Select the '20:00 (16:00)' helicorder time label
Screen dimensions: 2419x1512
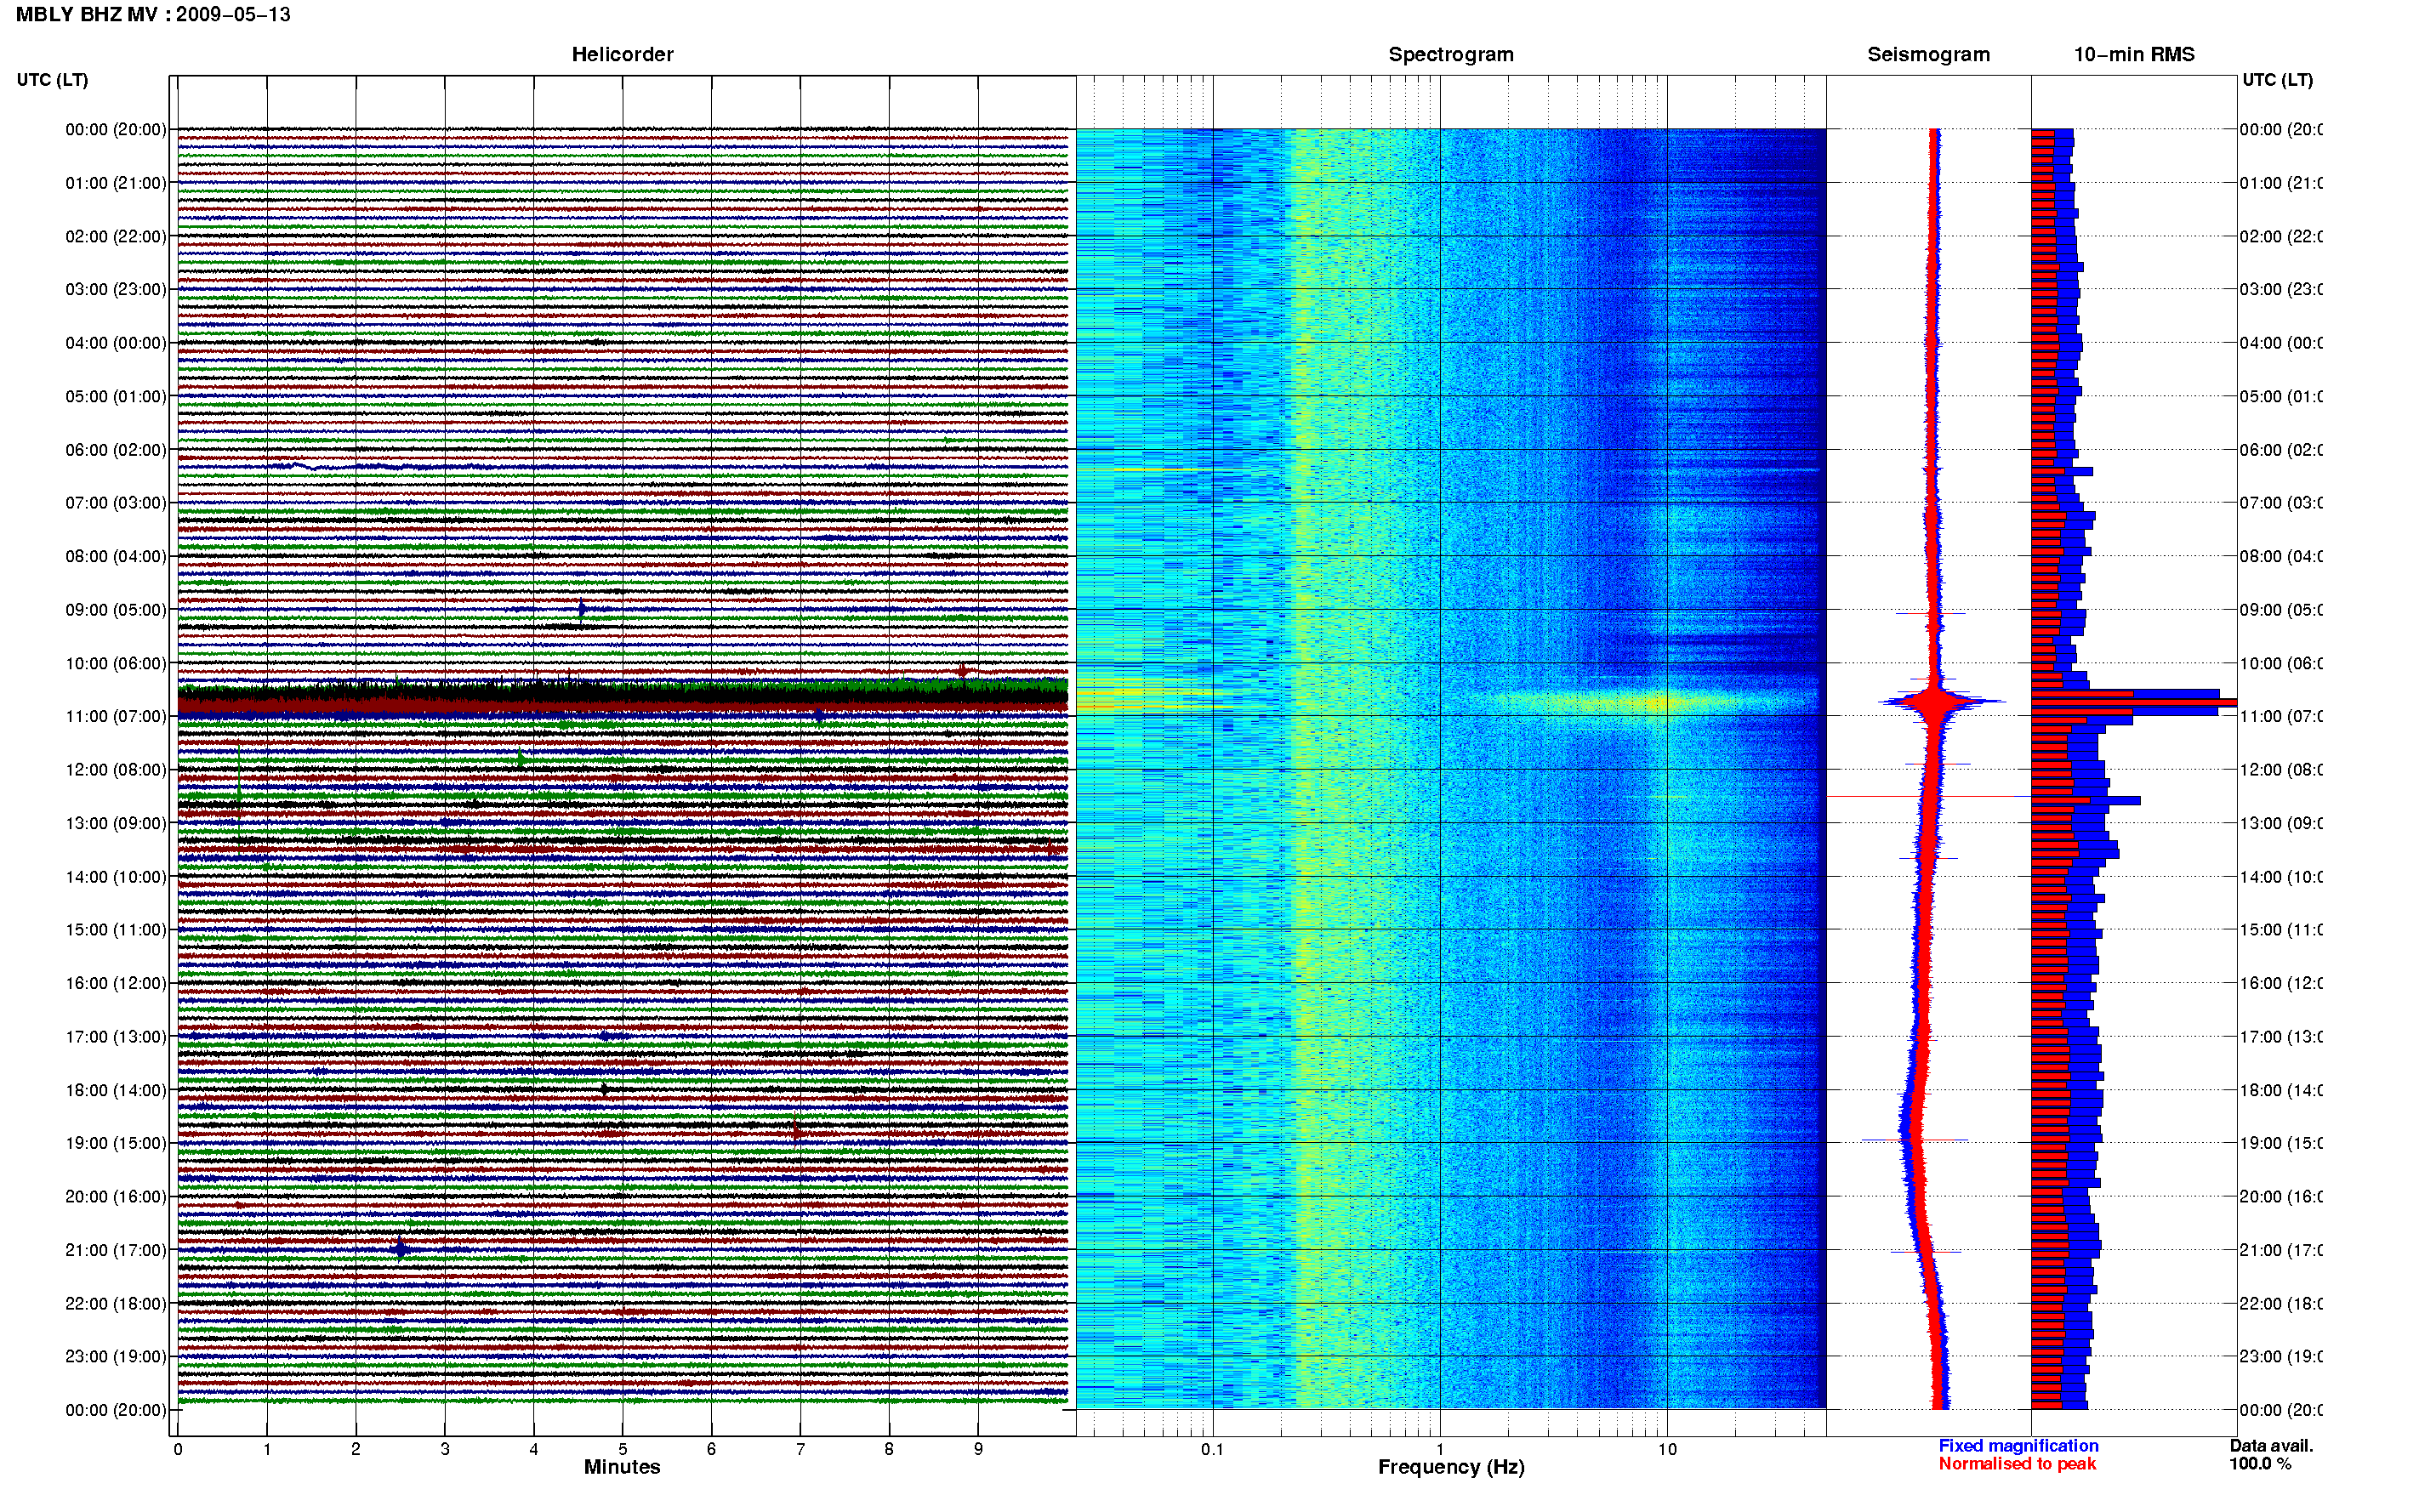tap(116, 1197)
